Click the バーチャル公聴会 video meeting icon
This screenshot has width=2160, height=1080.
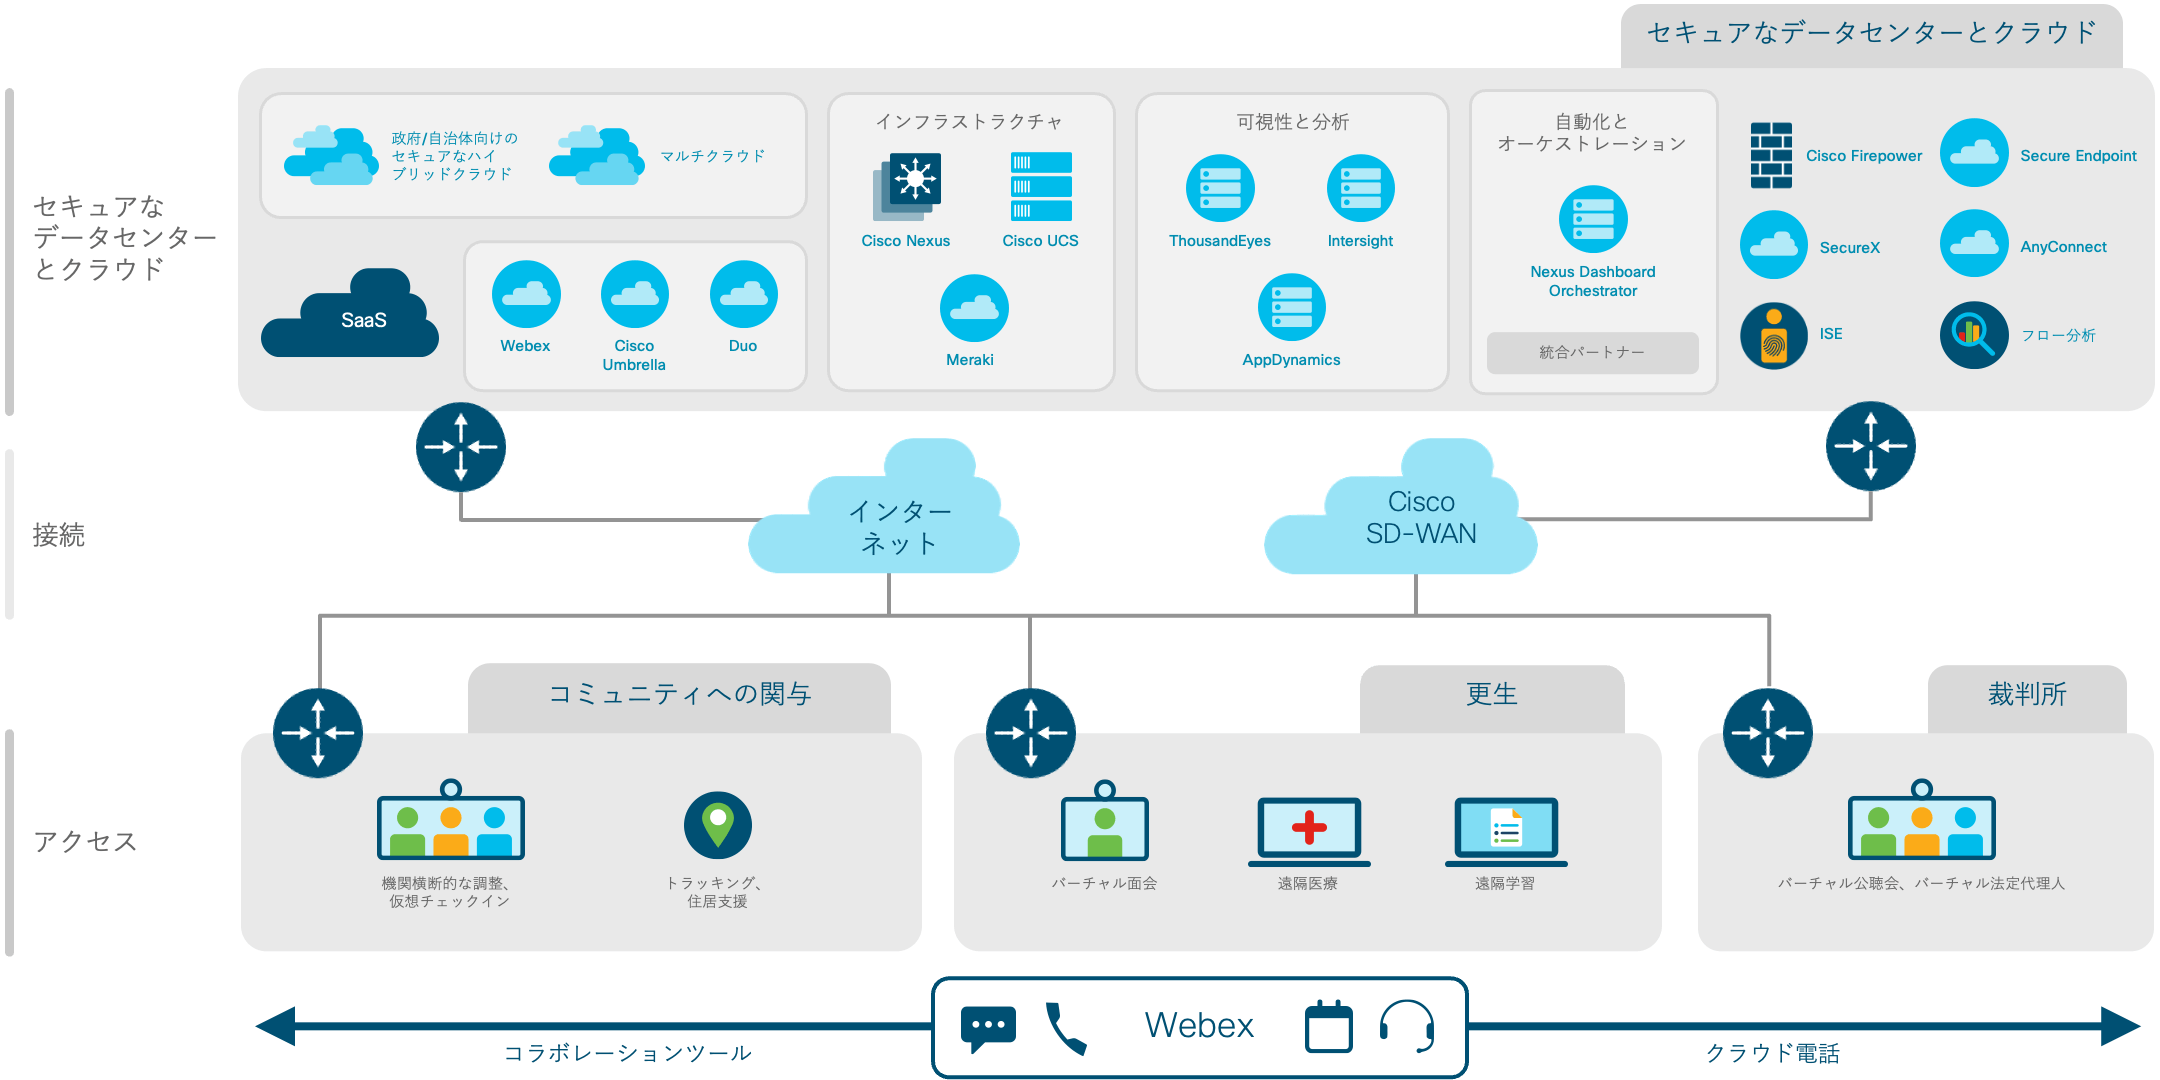(1922, 820)
